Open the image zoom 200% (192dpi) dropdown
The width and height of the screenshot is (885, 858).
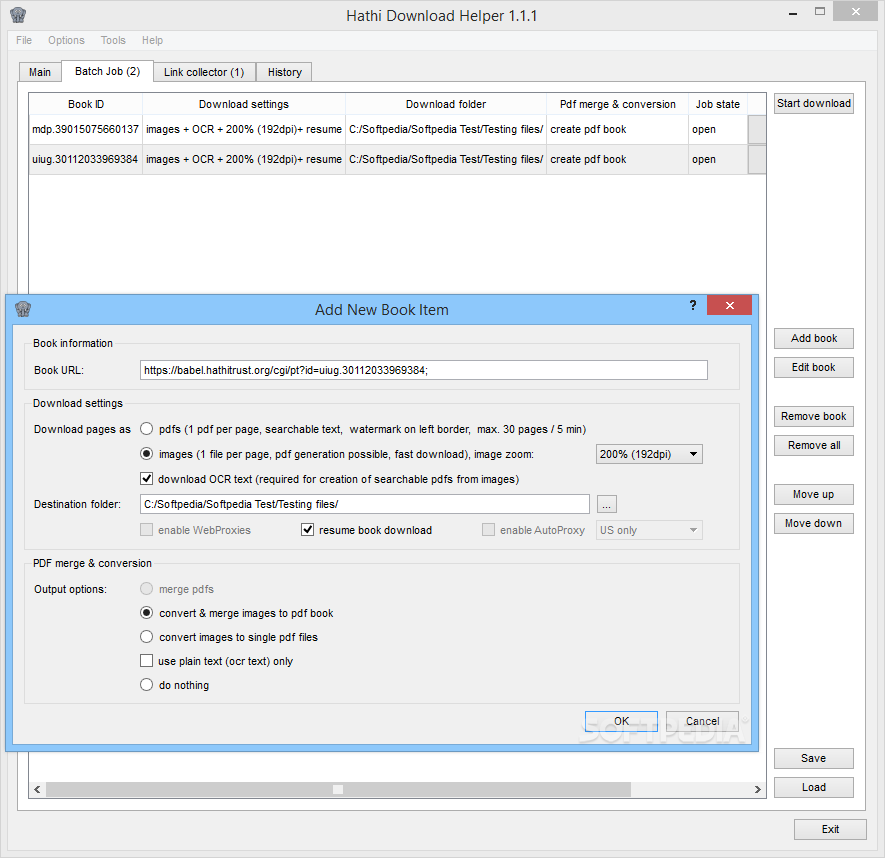point(649,454)
